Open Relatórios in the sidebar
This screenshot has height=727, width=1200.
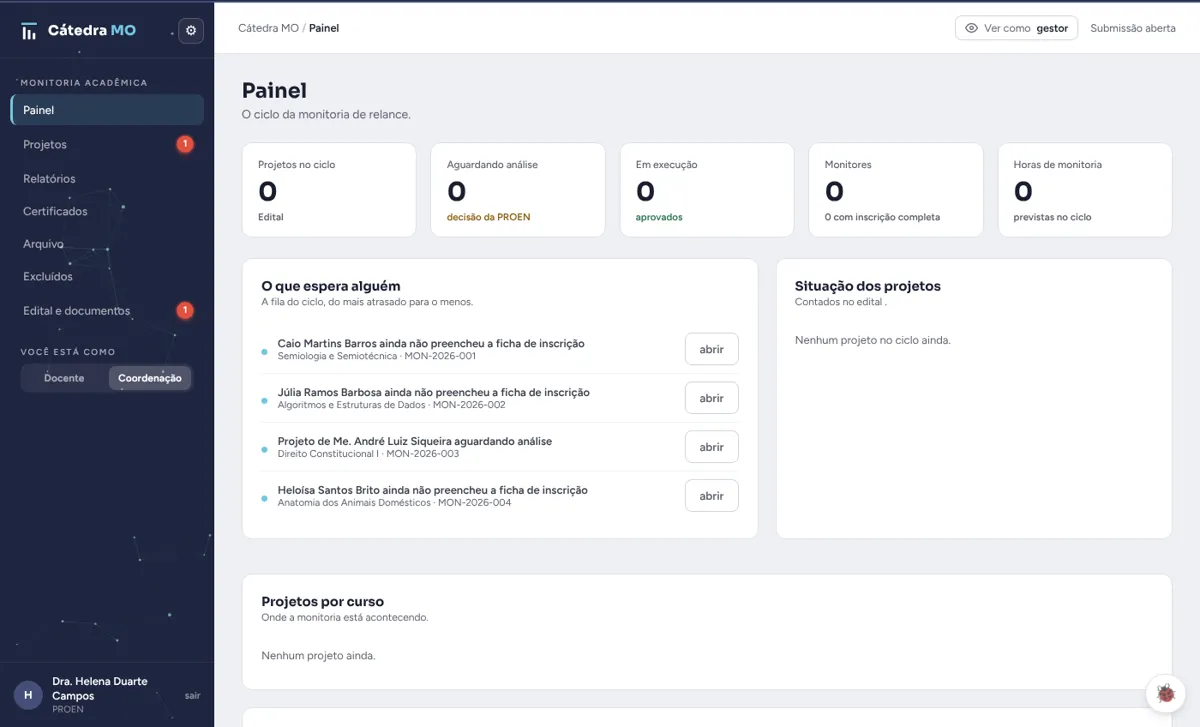coord(107,178)
